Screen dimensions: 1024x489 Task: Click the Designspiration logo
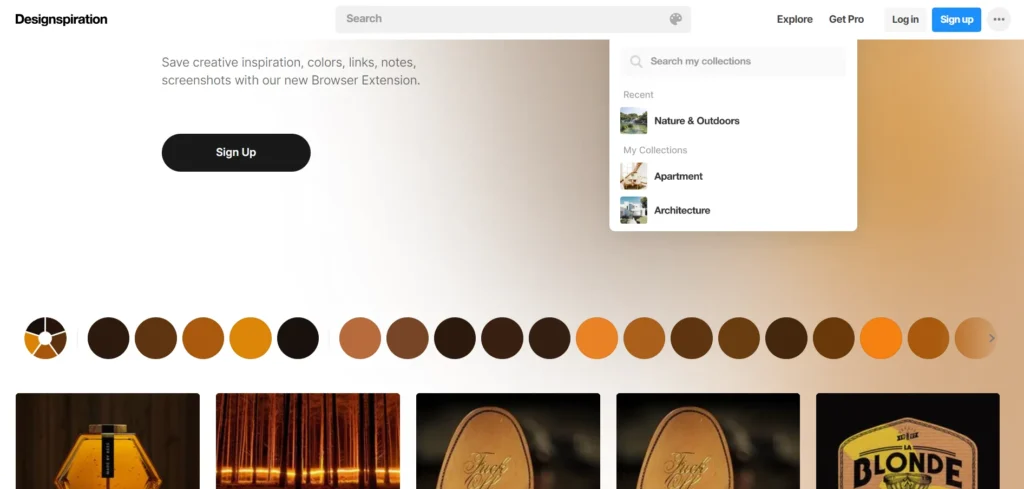tap(61, 20)
